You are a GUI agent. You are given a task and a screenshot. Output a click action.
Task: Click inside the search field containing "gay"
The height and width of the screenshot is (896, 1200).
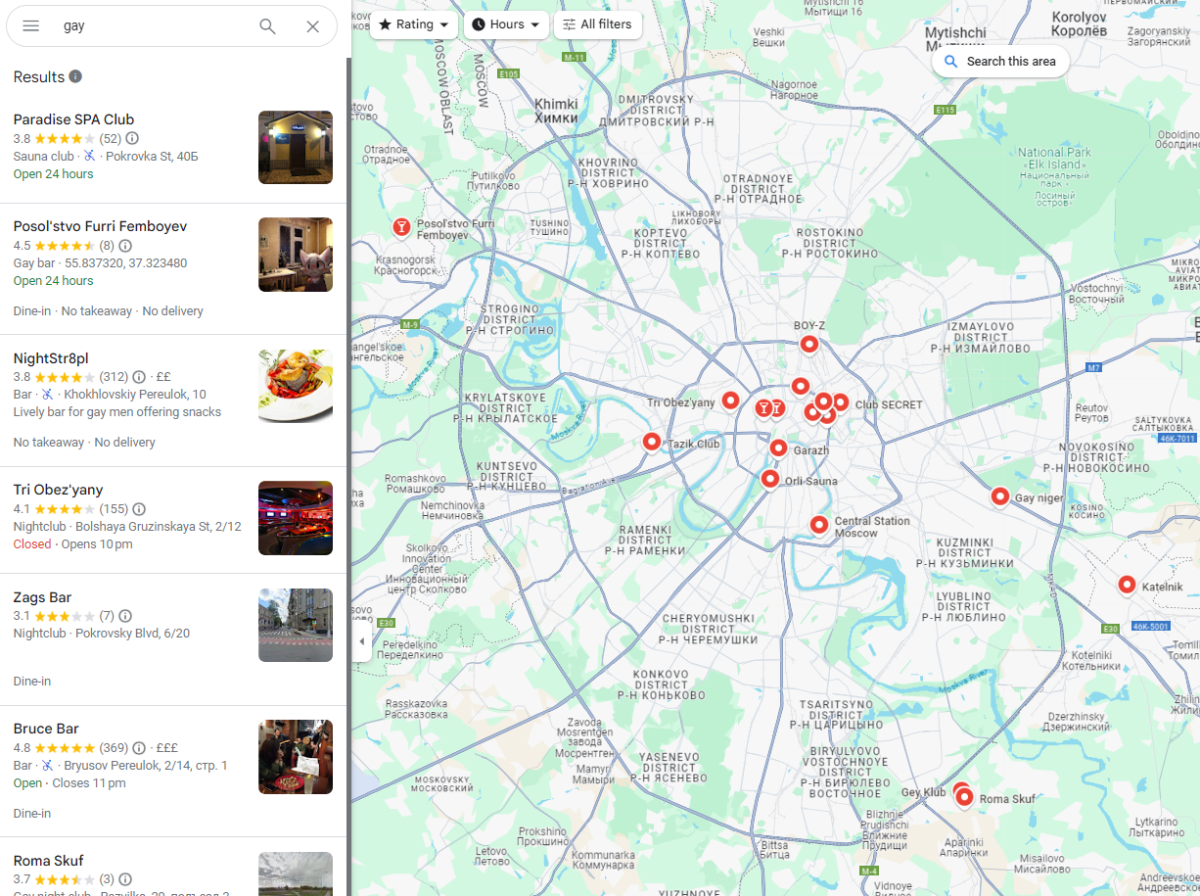pyautogui.click(x=150, y=26)
